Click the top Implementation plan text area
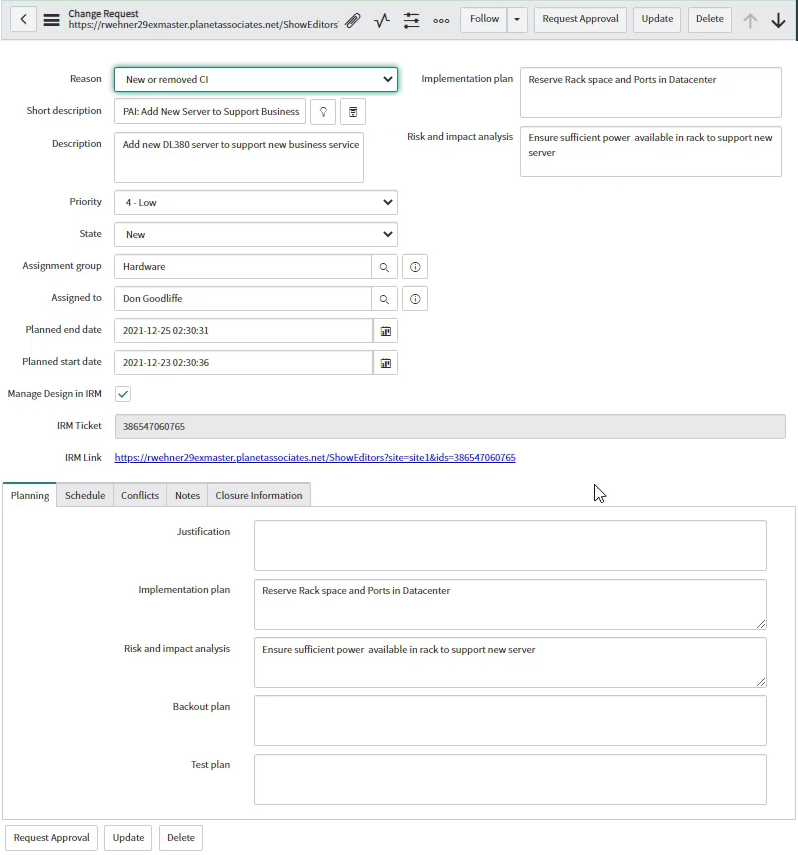 click(x=651, y=93)
